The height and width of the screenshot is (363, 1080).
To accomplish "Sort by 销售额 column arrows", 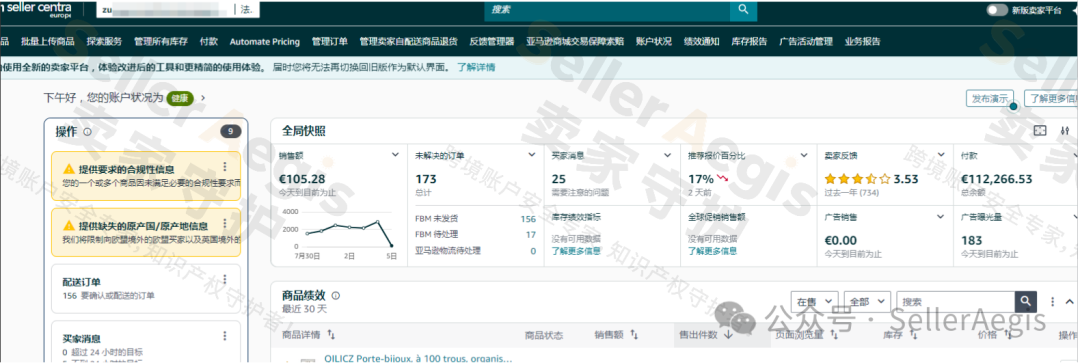I will (x=634, y=335).
